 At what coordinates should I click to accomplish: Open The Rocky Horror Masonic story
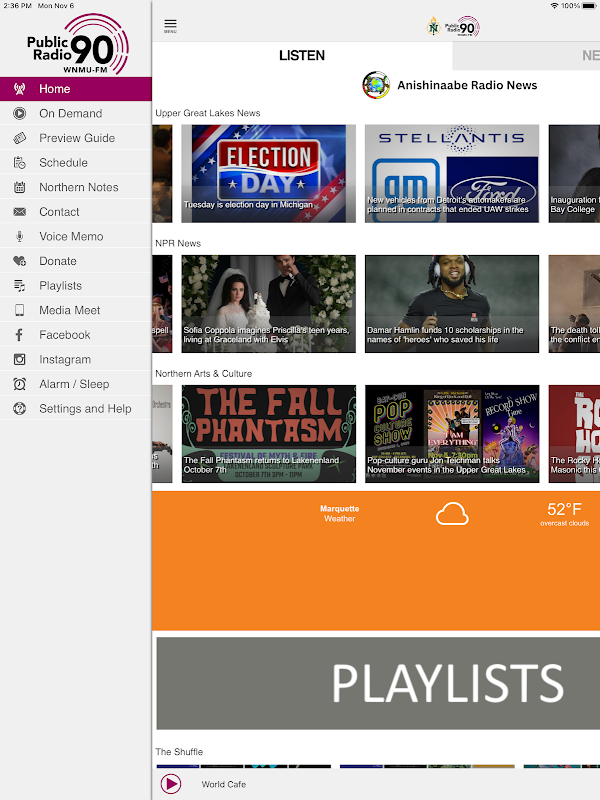pos(574,434)
